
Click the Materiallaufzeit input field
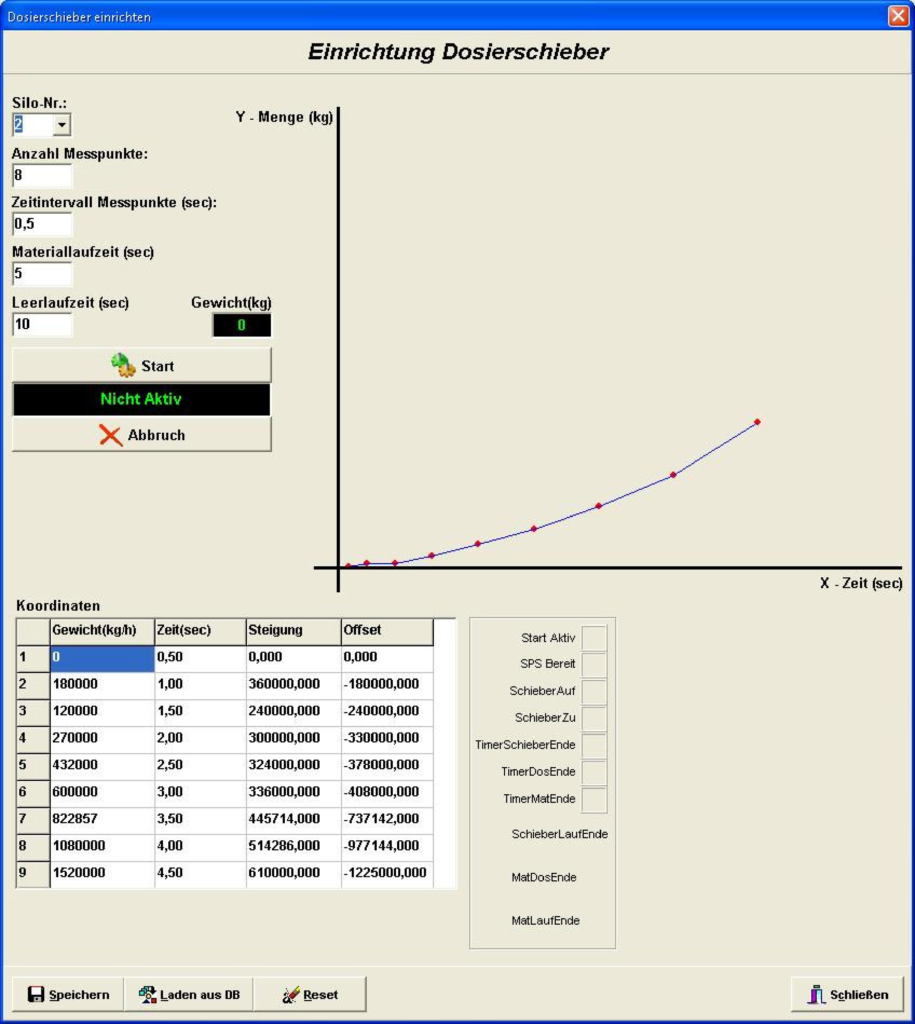pyautogui.click(x=42, y=274)
